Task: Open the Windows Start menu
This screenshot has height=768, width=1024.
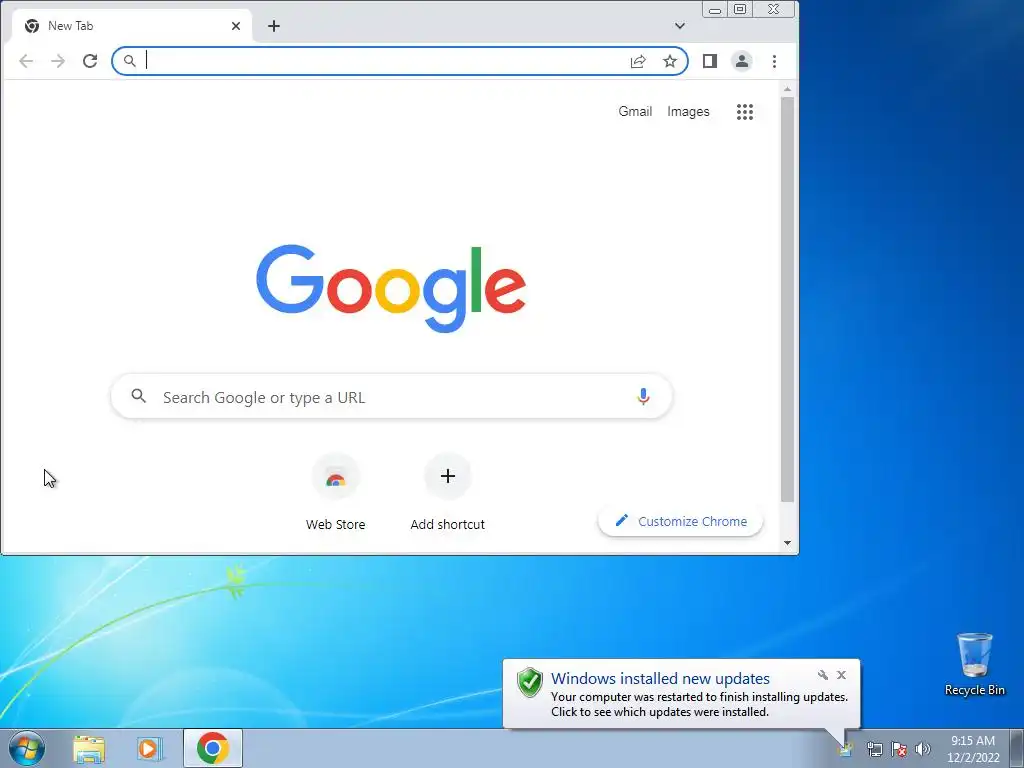Action: tap(27, 748)
